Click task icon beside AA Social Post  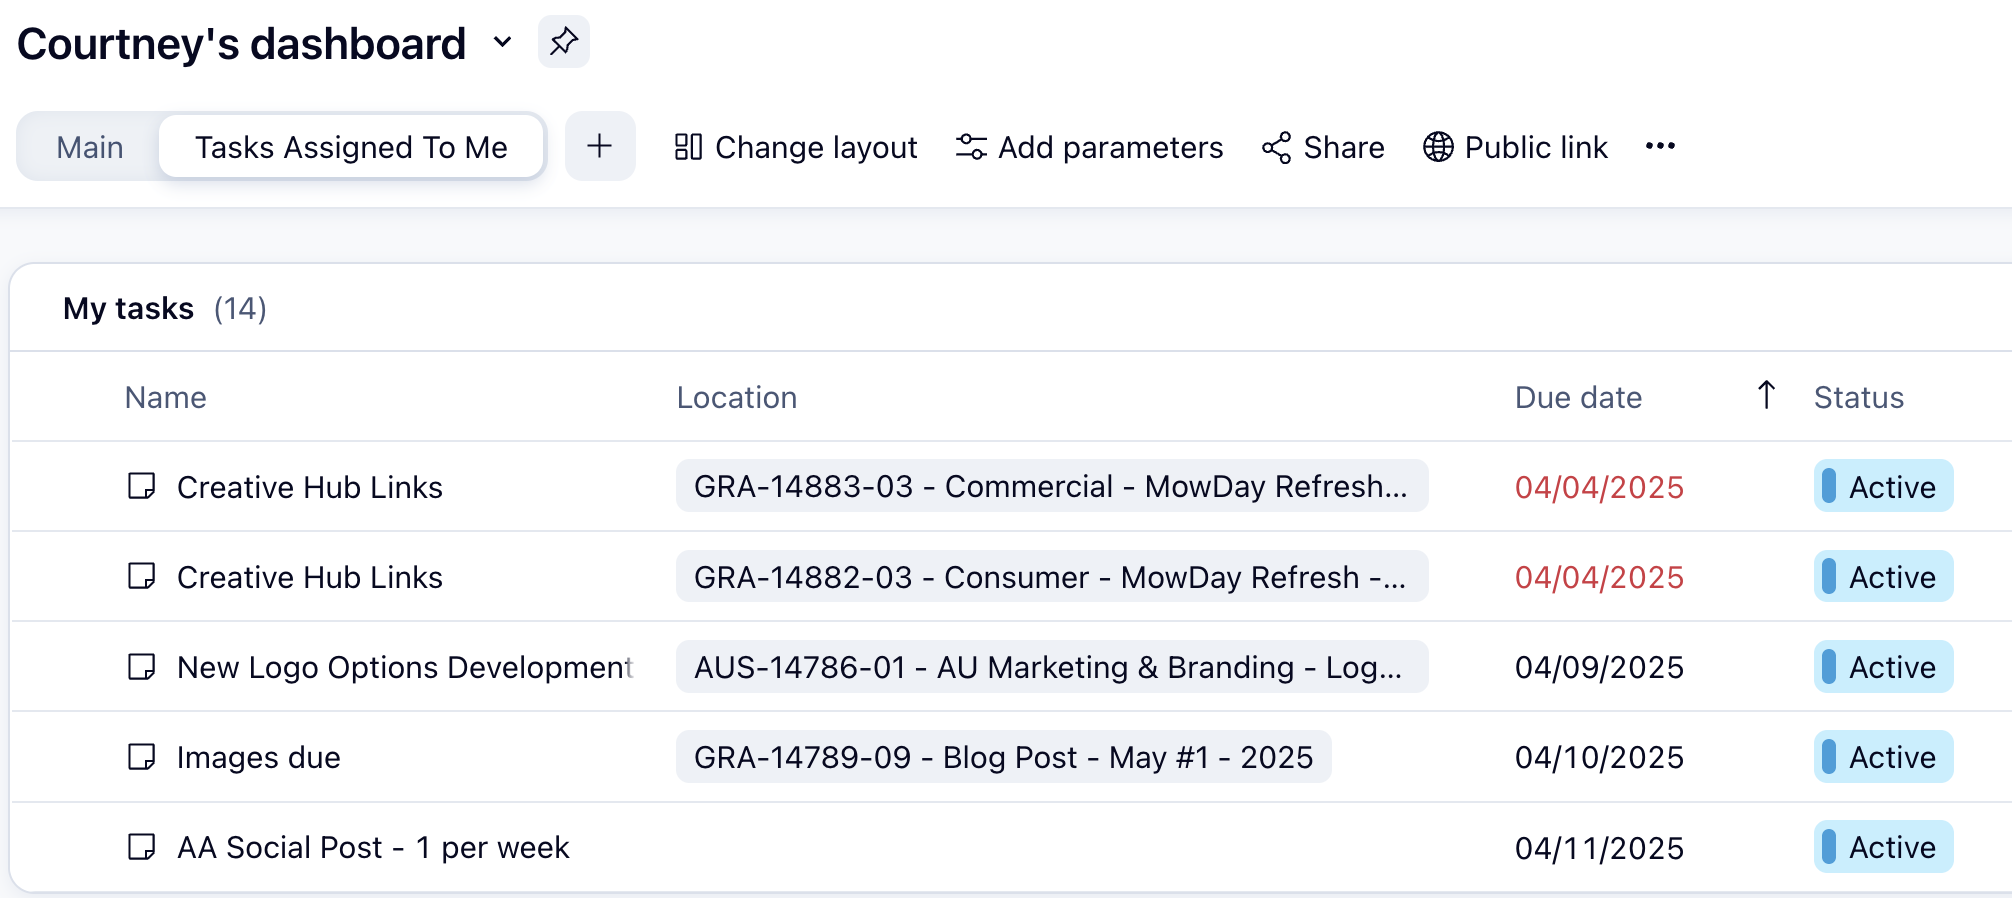[x=142, y=847]
